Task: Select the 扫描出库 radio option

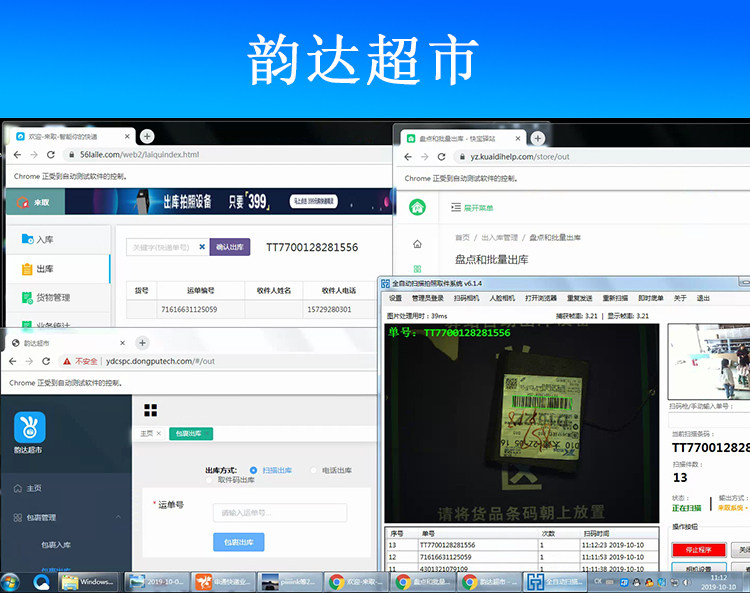Action: [254, 470]
